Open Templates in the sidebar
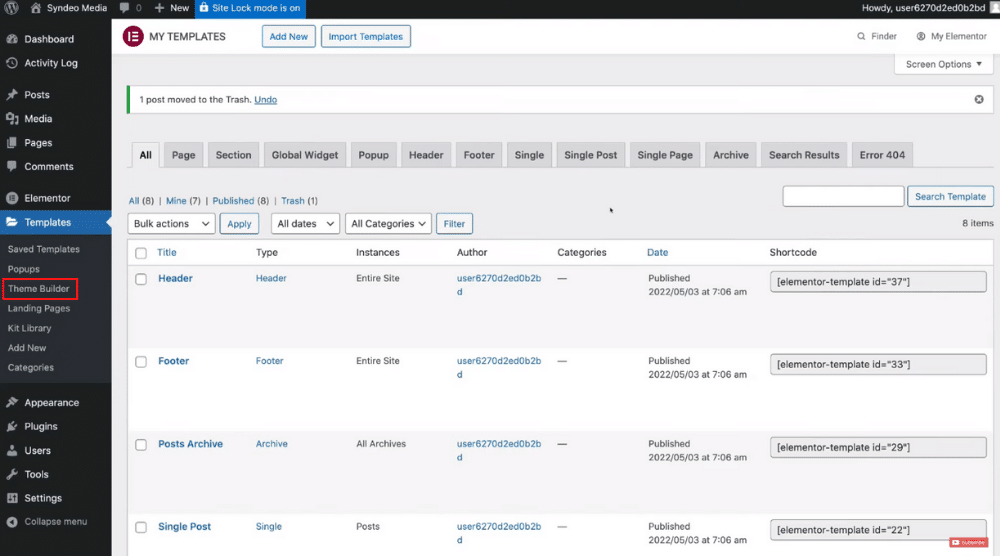This screenshot has height=556, width=1000. coord(48,223)
